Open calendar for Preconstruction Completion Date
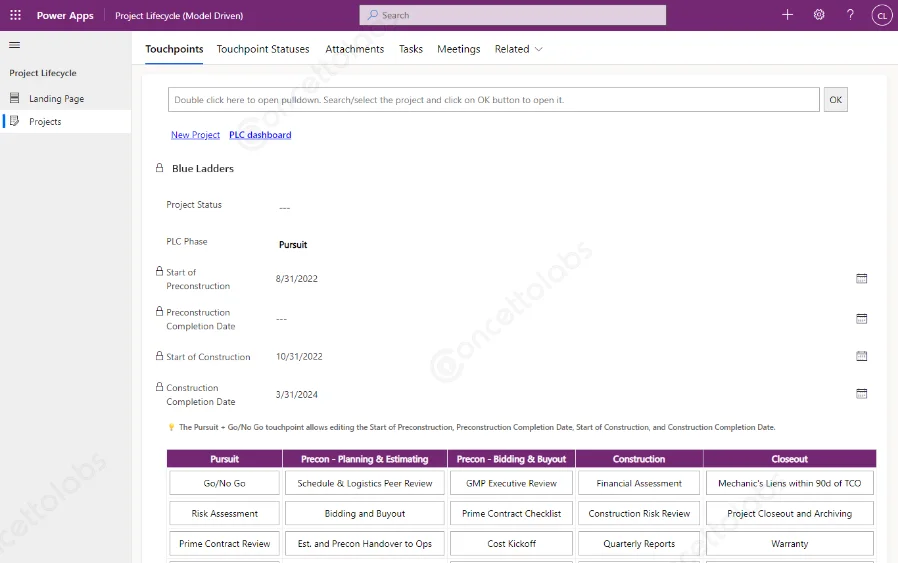The image size is (898, 563). (861, 319)
